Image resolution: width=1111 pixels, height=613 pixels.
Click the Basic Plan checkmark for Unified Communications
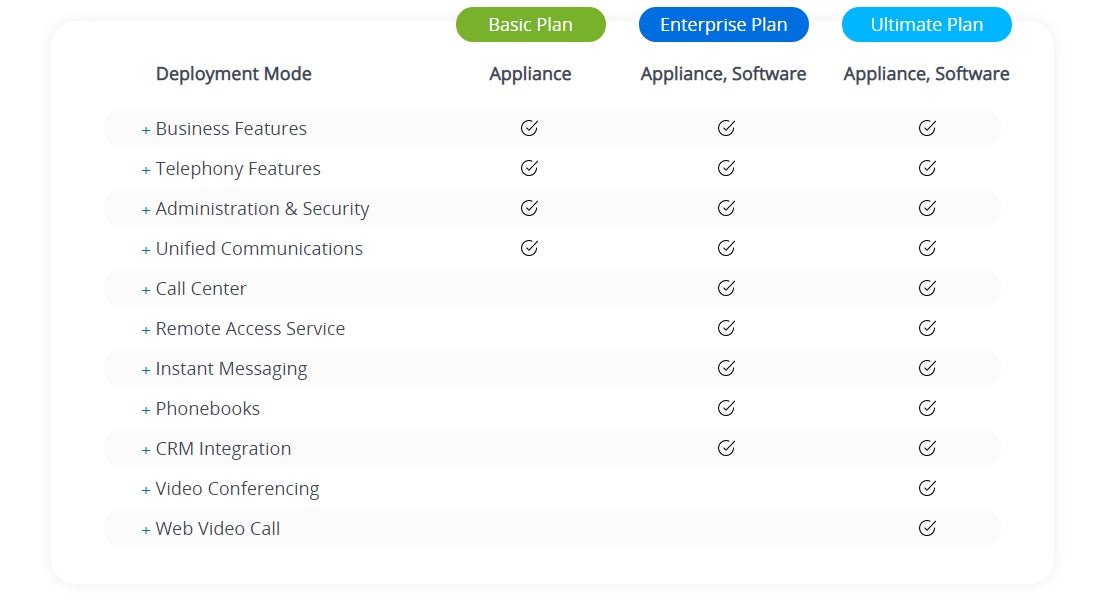click(530, 247)
